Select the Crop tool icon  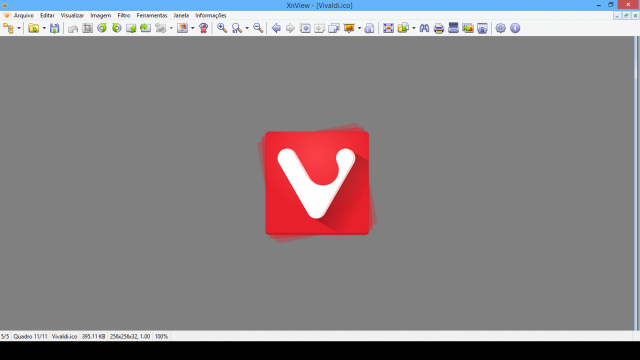87,28
